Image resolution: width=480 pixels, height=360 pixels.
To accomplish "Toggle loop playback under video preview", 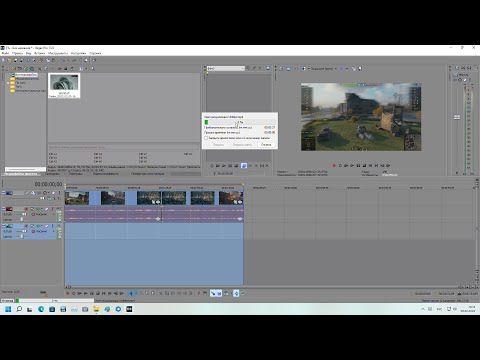I will 340,166.
